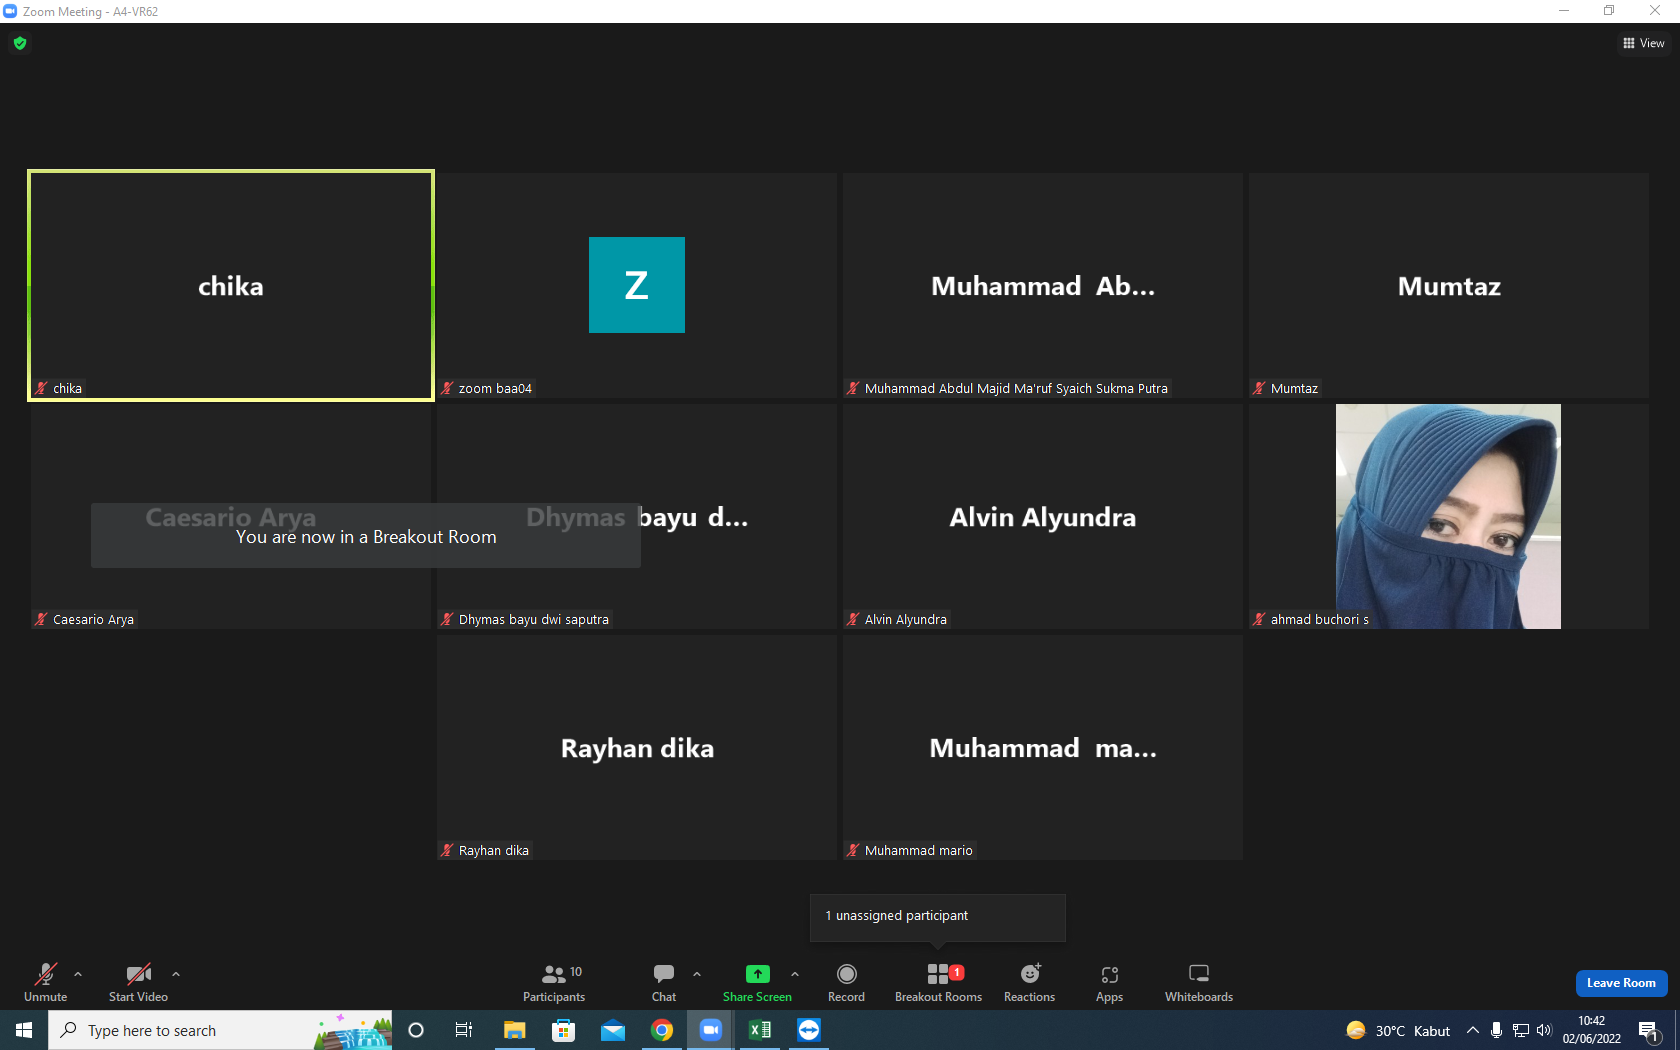The width and height of the screenshot is (1680, 1050).
Task: Expand Share Screen options arrow
Action: [795, 974]
